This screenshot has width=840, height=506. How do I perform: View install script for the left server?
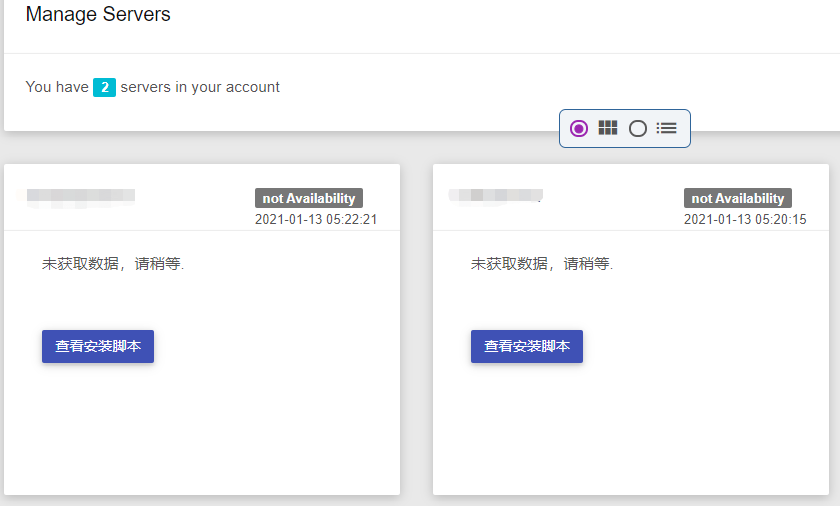[98, 346]
